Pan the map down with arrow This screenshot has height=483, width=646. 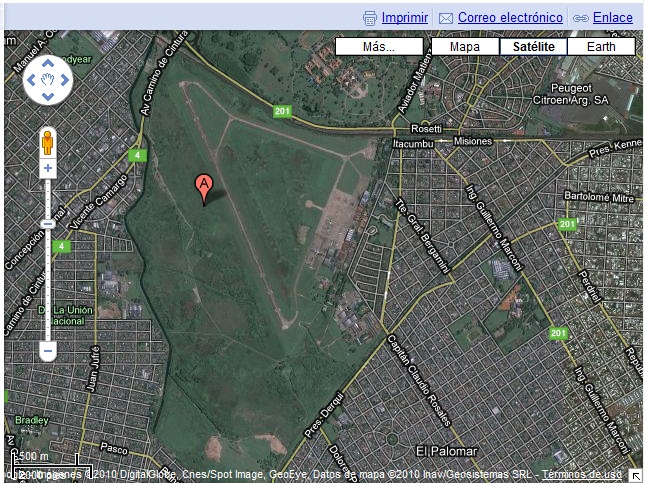(x=48, y=96)
